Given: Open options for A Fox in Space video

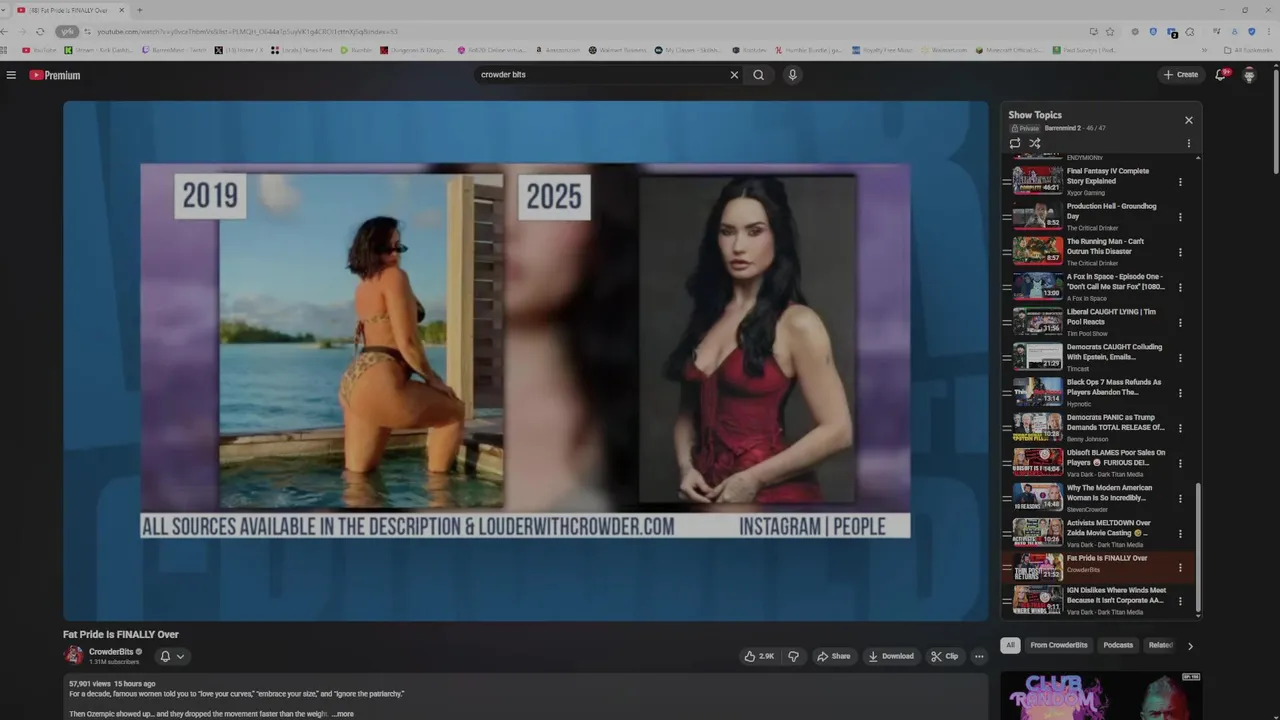Looking at the screenshot, I should 1180,287.
